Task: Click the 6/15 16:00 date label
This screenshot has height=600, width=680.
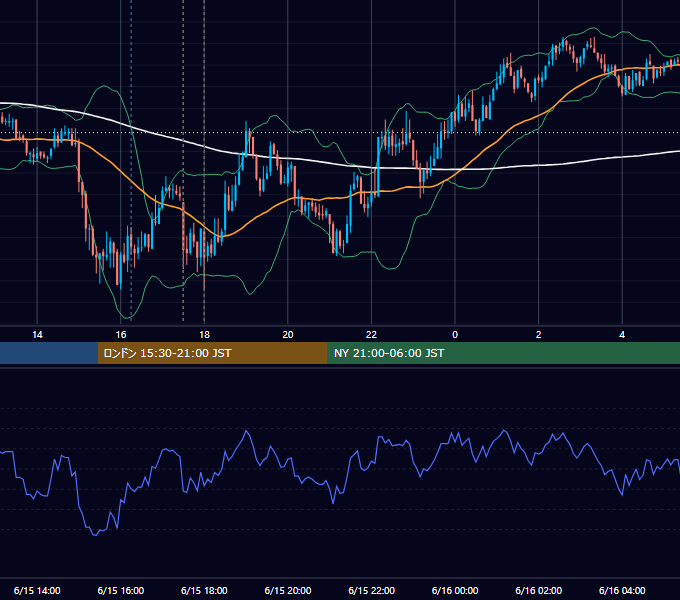Action: pyautogui.click(x=121, y=590)
